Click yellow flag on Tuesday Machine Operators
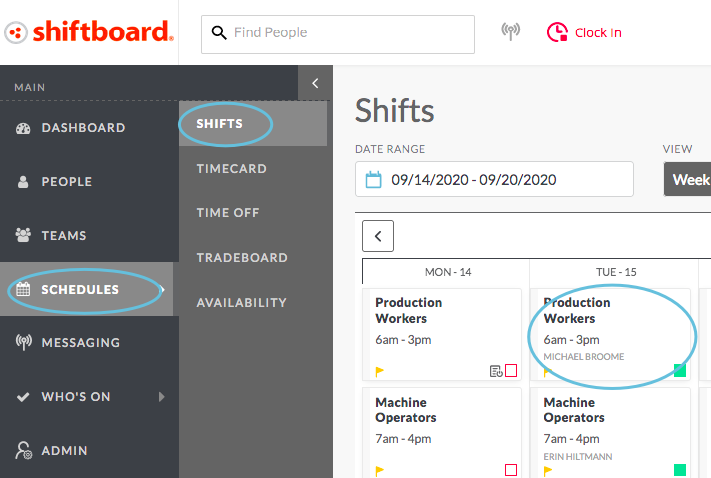 pyautogui.click(x=548, y=471)
